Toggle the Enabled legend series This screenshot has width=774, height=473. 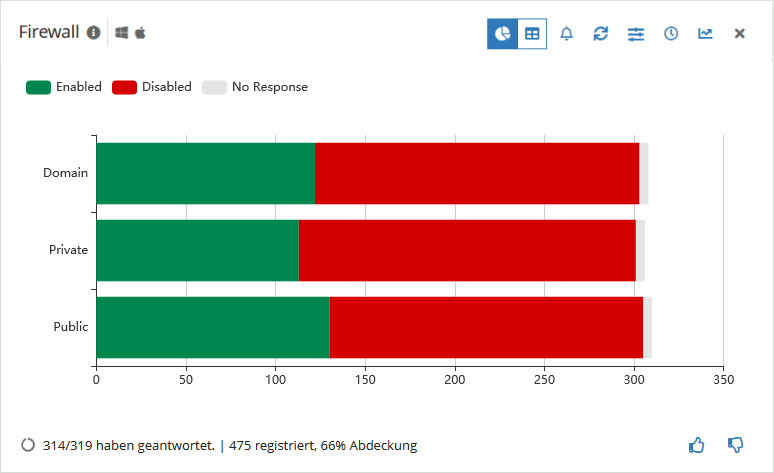64,87
